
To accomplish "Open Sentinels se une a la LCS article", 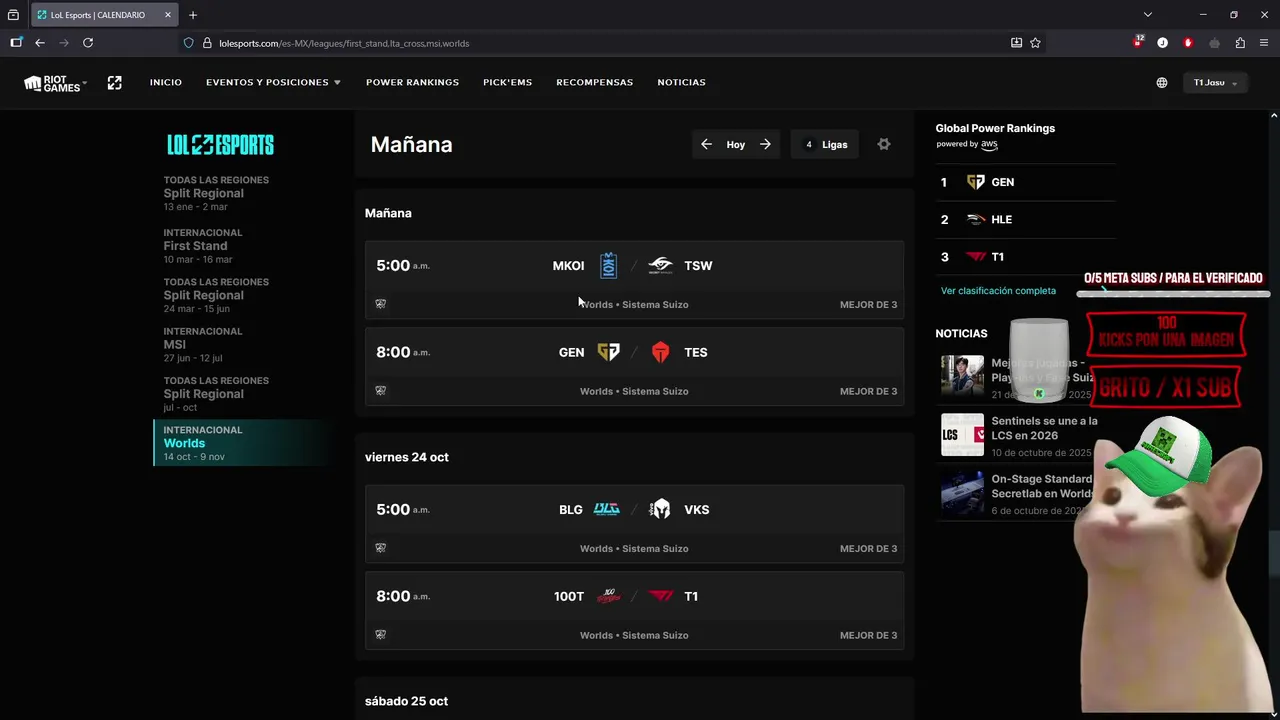I will pyautogui.click(x=1044, y=428).
